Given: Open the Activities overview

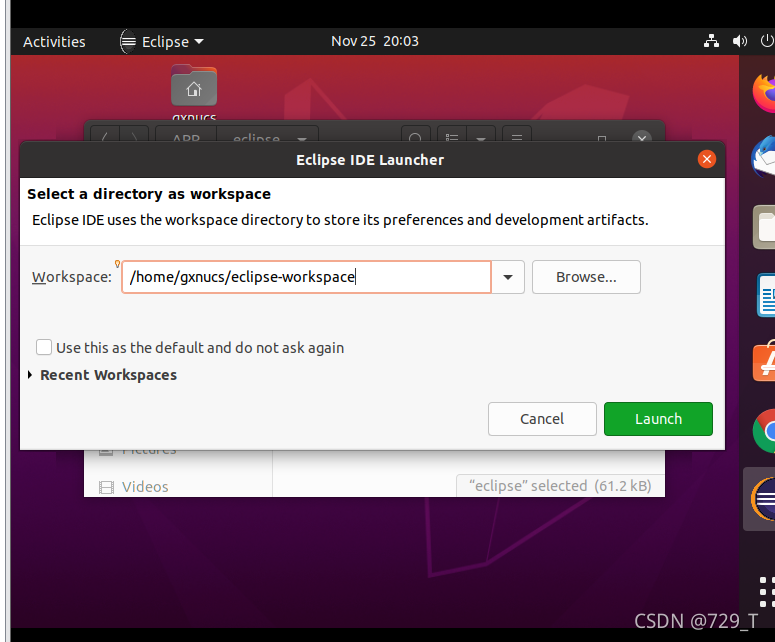Looking at the screenshot, I should click(54, 42).
